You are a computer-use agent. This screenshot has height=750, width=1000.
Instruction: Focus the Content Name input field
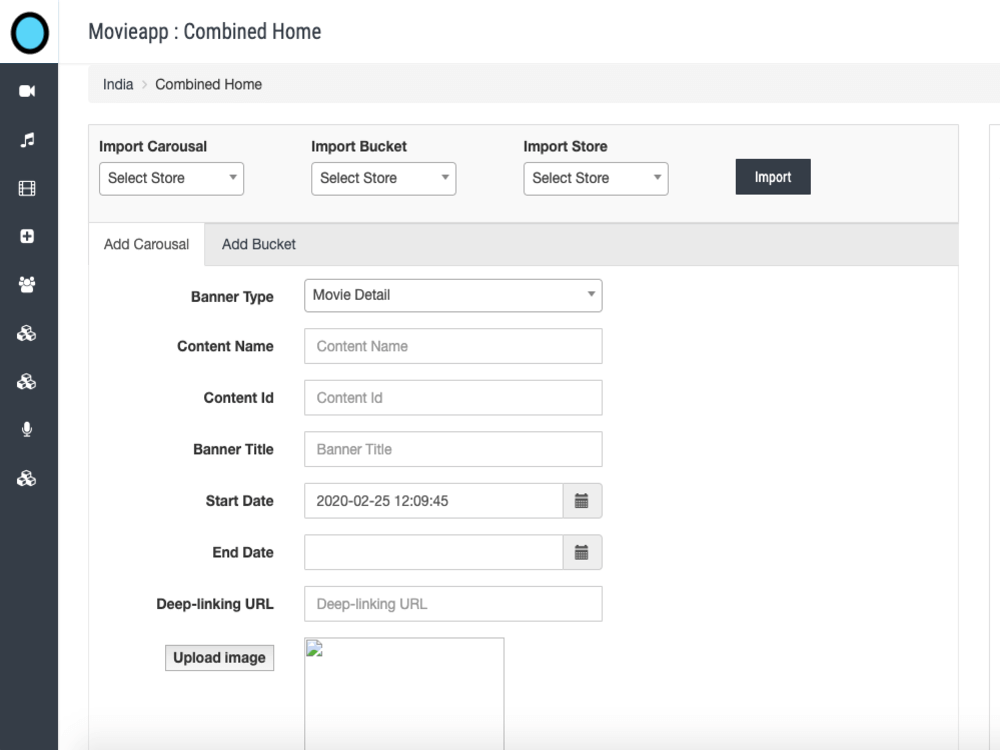(452, 346)
